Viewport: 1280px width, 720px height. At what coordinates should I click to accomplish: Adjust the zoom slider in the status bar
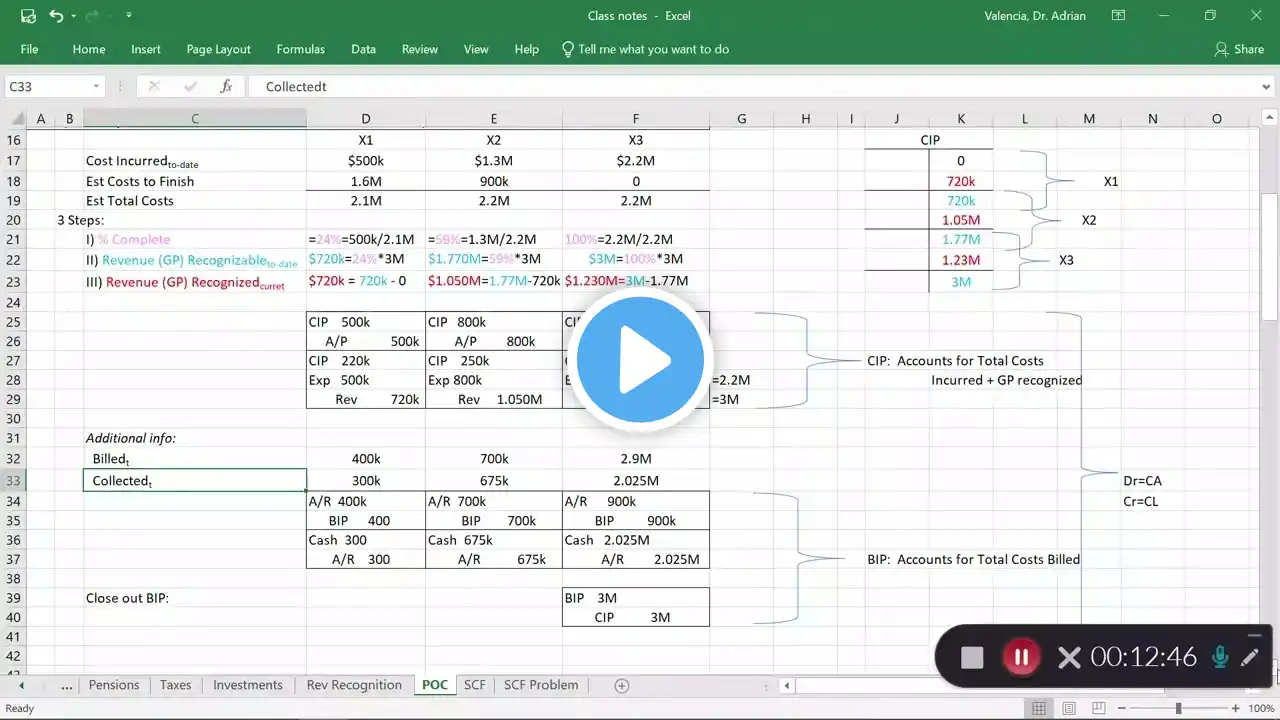coord(1178,708)
